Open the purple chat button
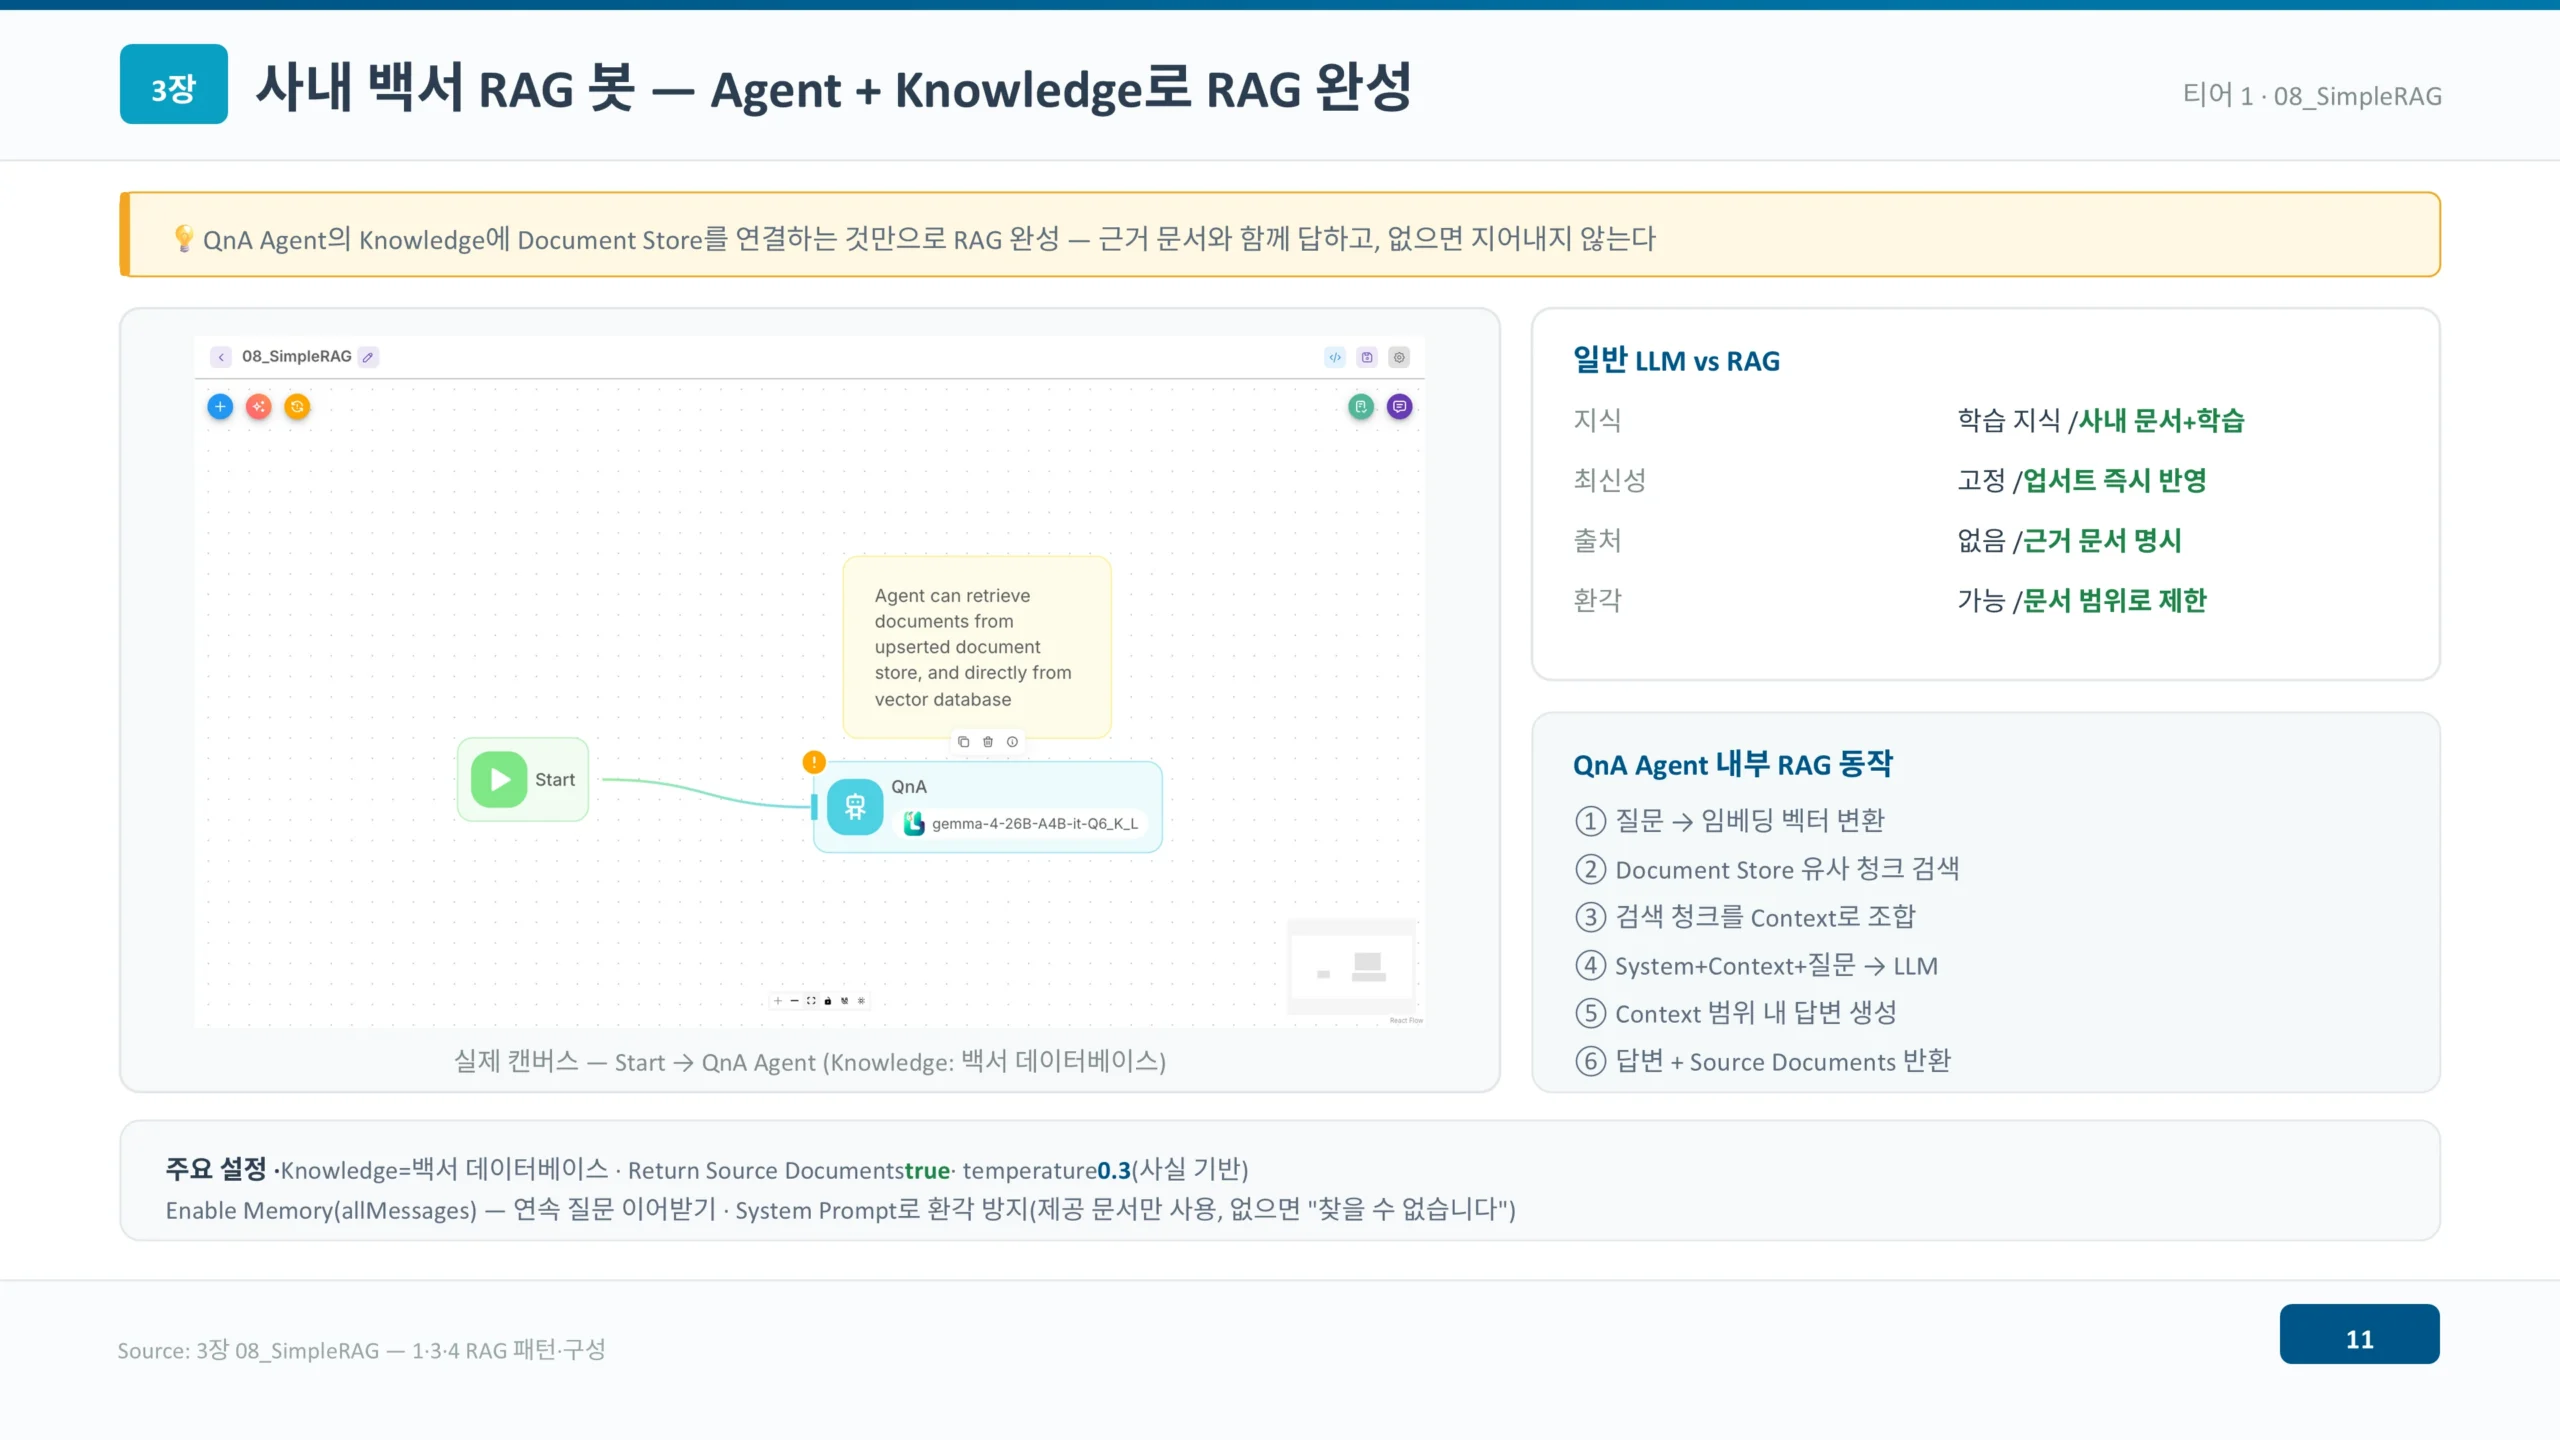Image resolution: width=2560 pixels, height=1440 pixels. (x=1400, y=407)
